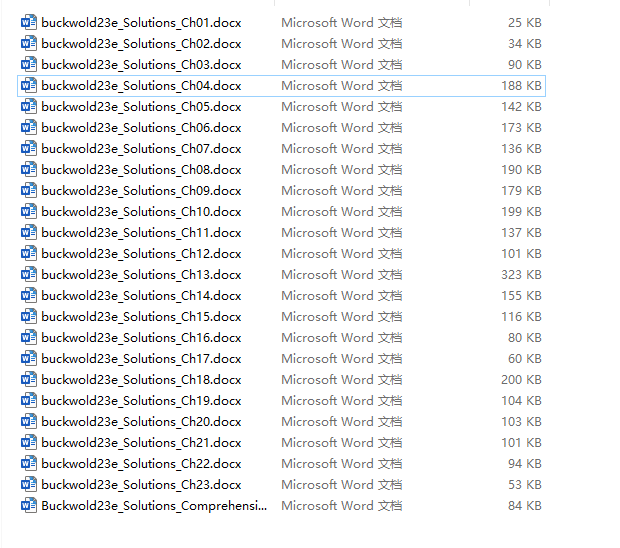
Task: Select file name Buckwold23e_Solutions_Comprehensi...
Action: [x=154, y=506]
